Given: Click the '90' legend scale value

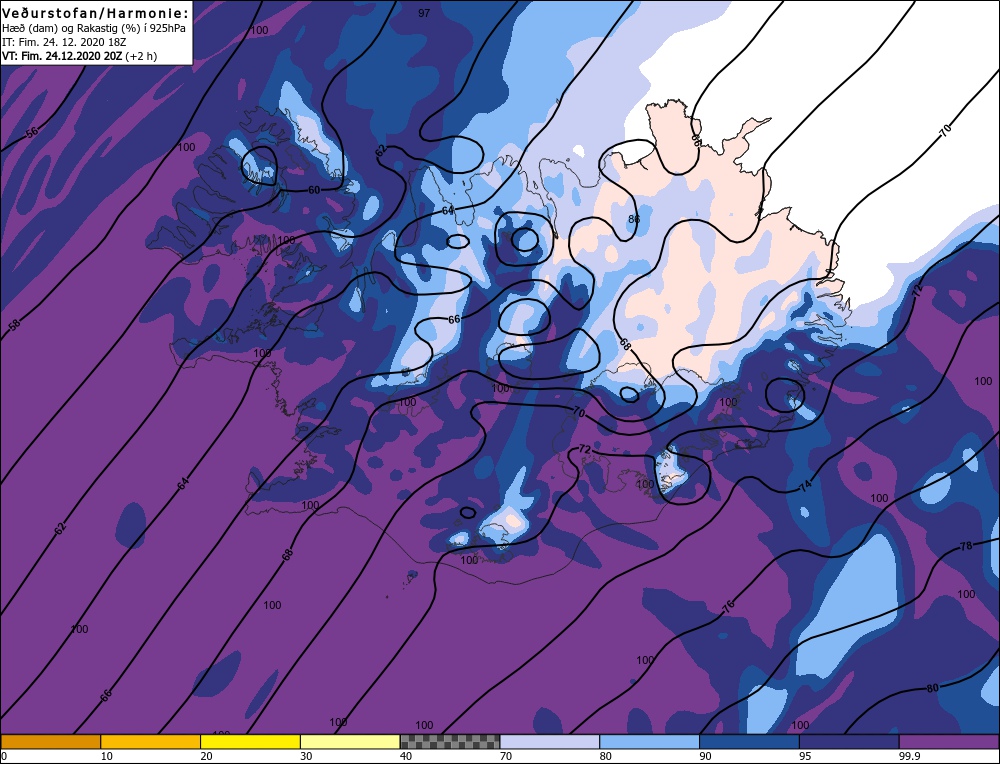Looking at the screenshot, I should [705, 756].
